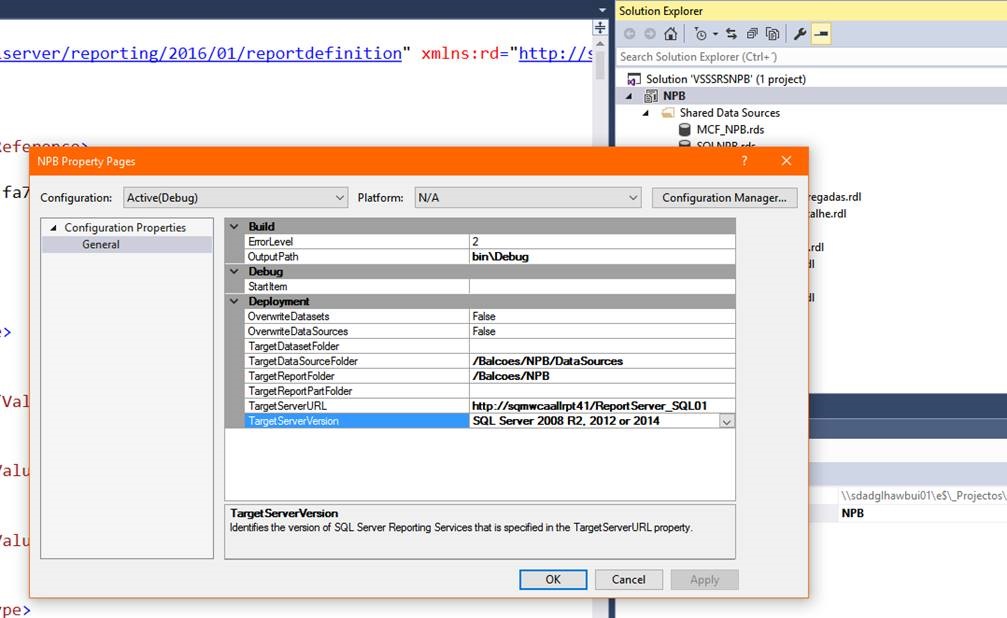Screen dimensions: 1007x618
Task: Select Solution 'VSSSRSNPB' (1 project) row
Action: (726, 79)
